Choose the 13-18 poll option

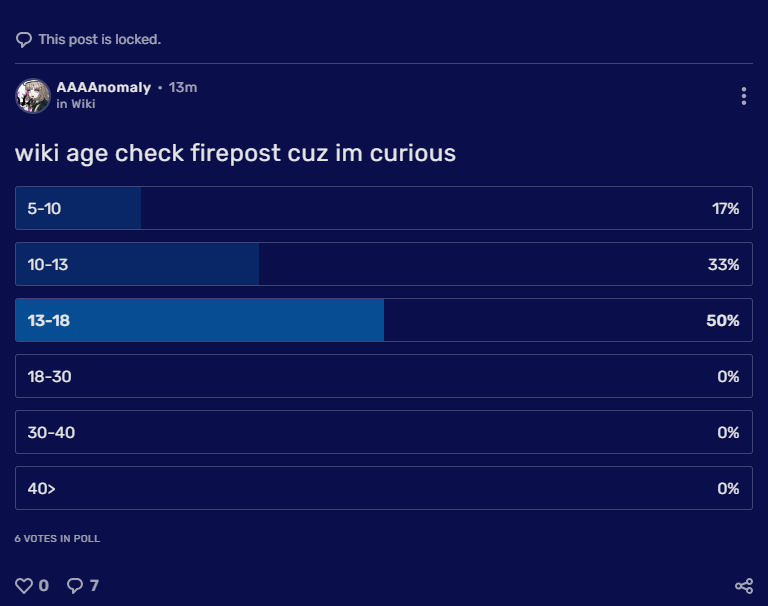pyautogui.click(x=384, y=320)
